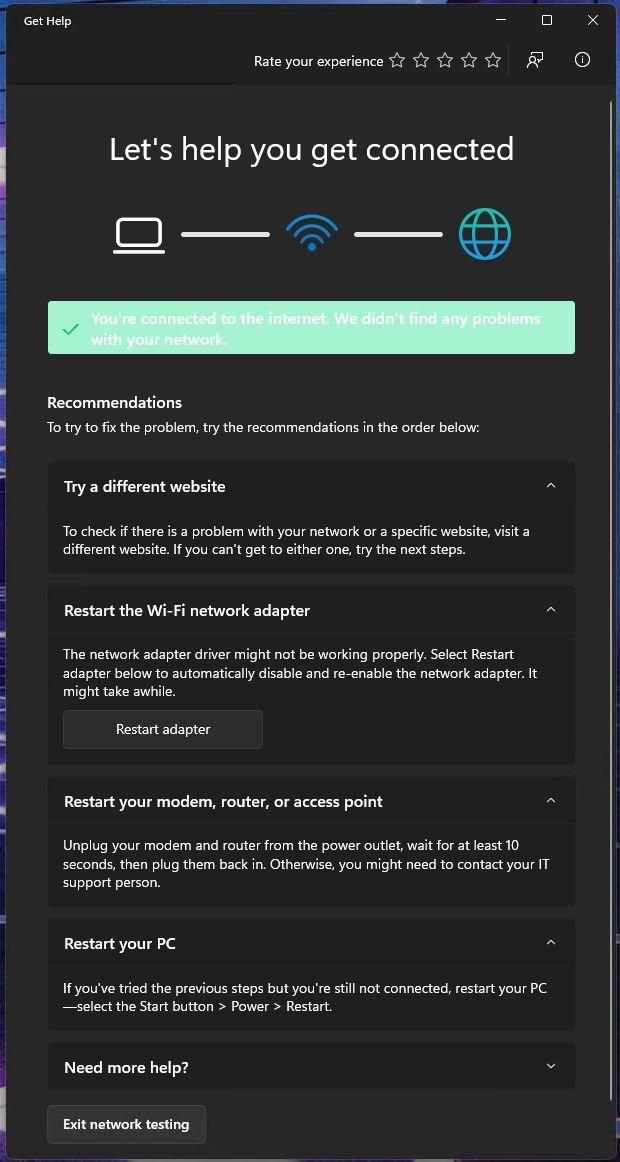The height and width of the screenshot is (1162, 620).
Task: Toggle the fourth rating star
Action: [468, 60]
